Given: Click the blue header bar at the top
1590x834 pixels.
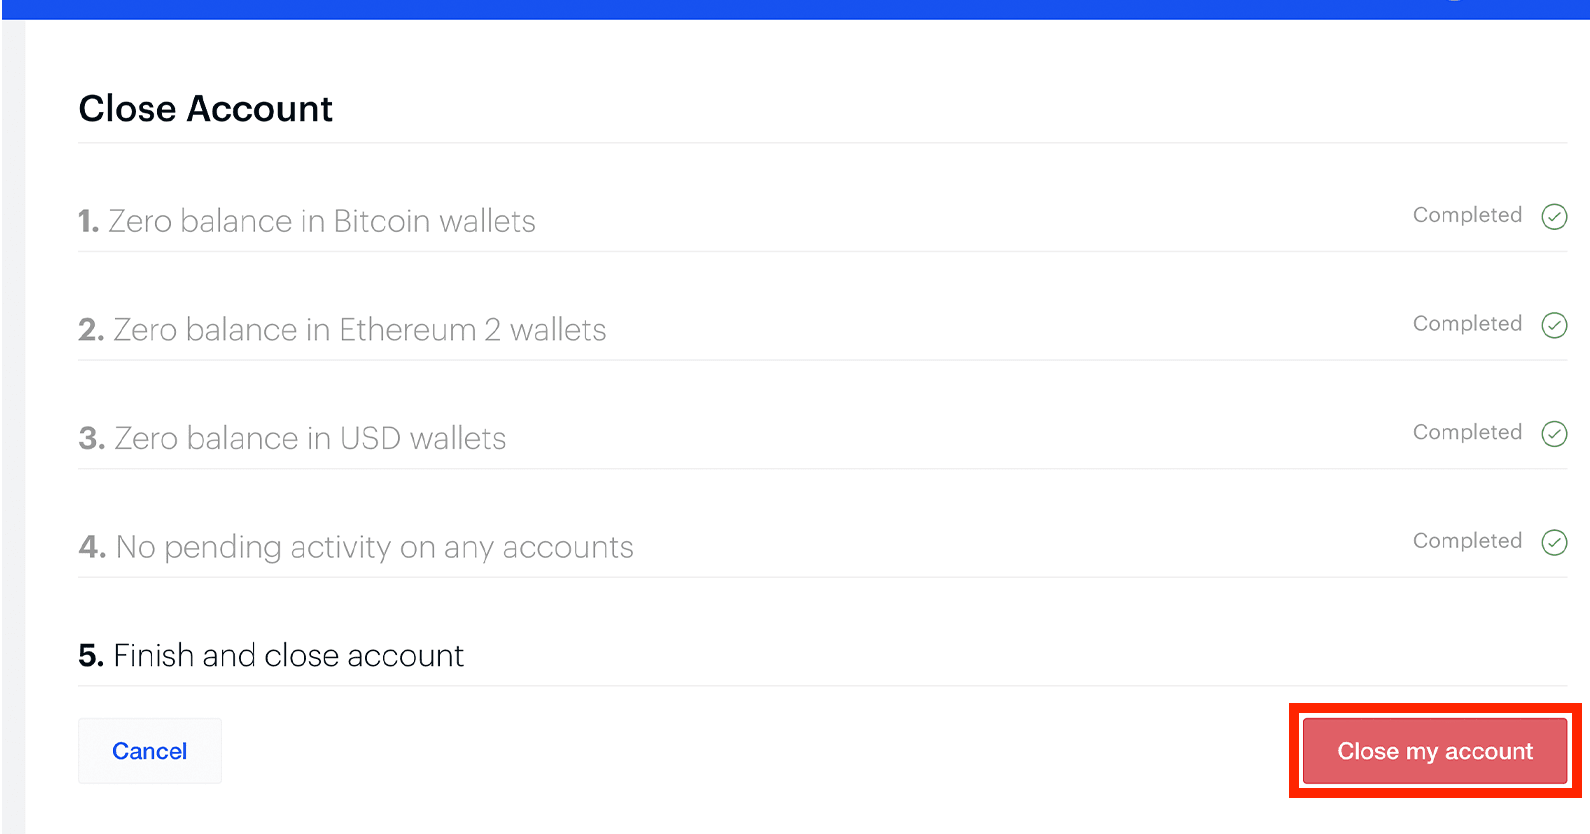Looking at the screenshot, I should [795, 9].
